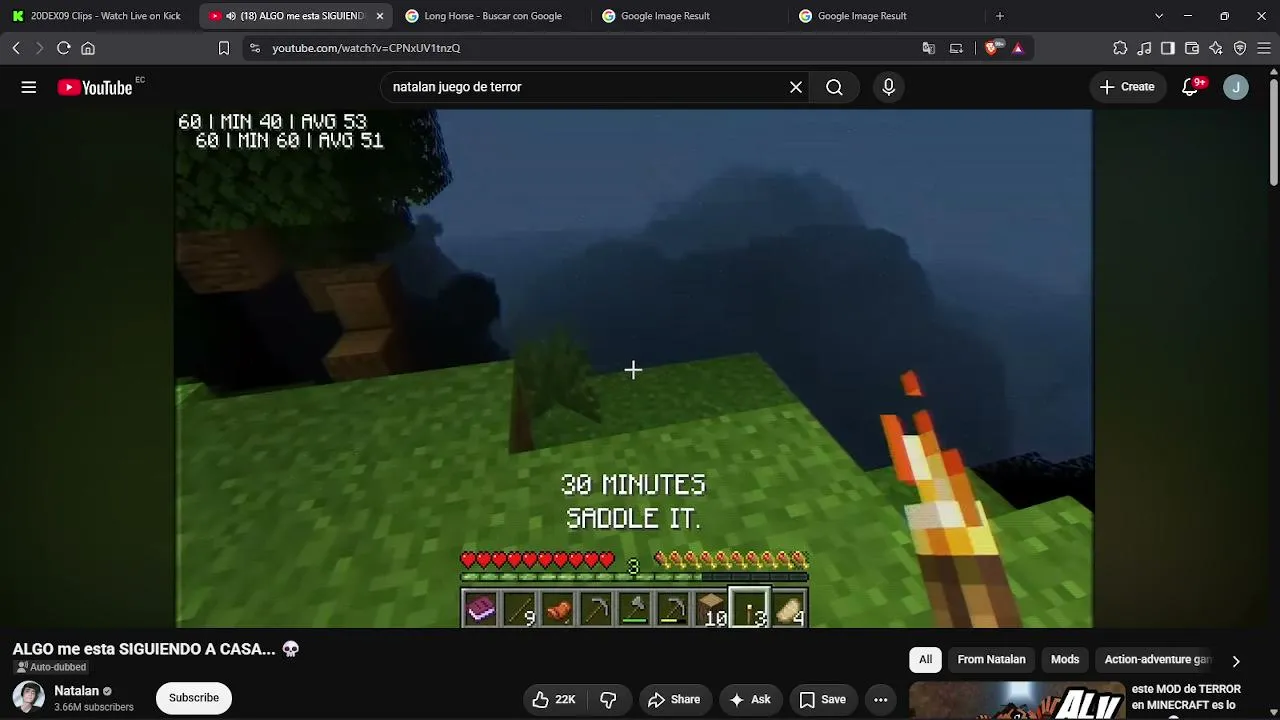1280x720 pixels.
Task: Close the YouTube ALGO me esta tab
Action: click(380, 16)
